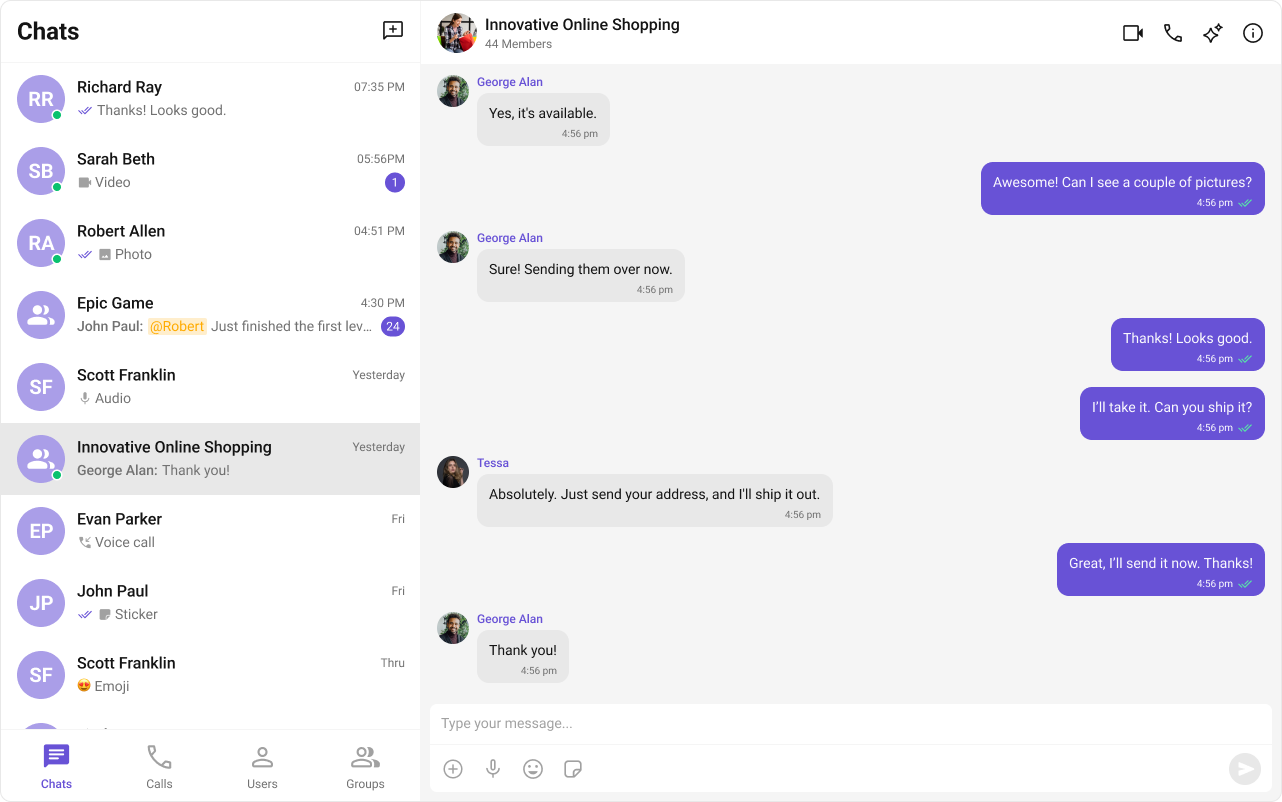Open the AI assistant sparkle icon
The height and width of the screenshot is (802, 1282).
tap(1212, 32)
